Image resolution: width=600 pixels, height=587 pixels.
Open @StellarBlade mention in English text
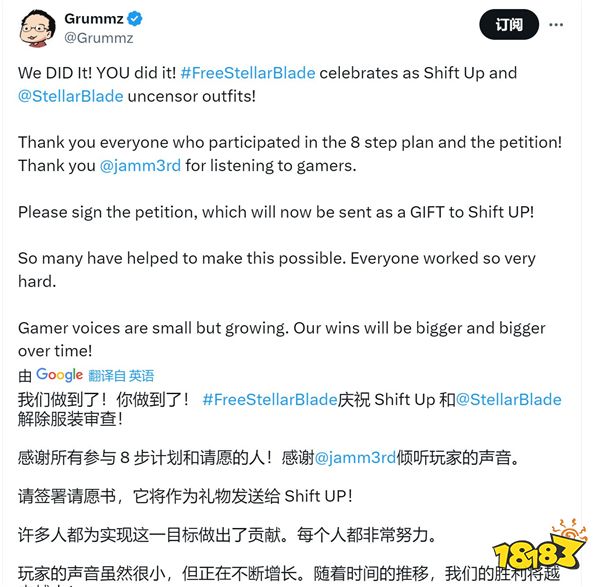pos(71,96)
